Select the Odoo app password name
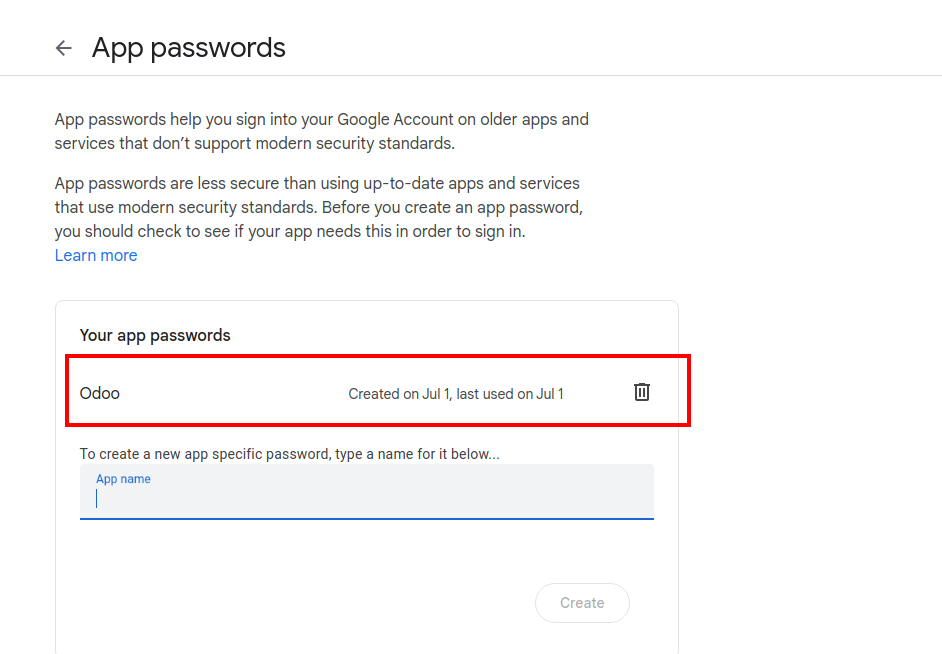The image size is (942, 654). (x=100, y=393)
